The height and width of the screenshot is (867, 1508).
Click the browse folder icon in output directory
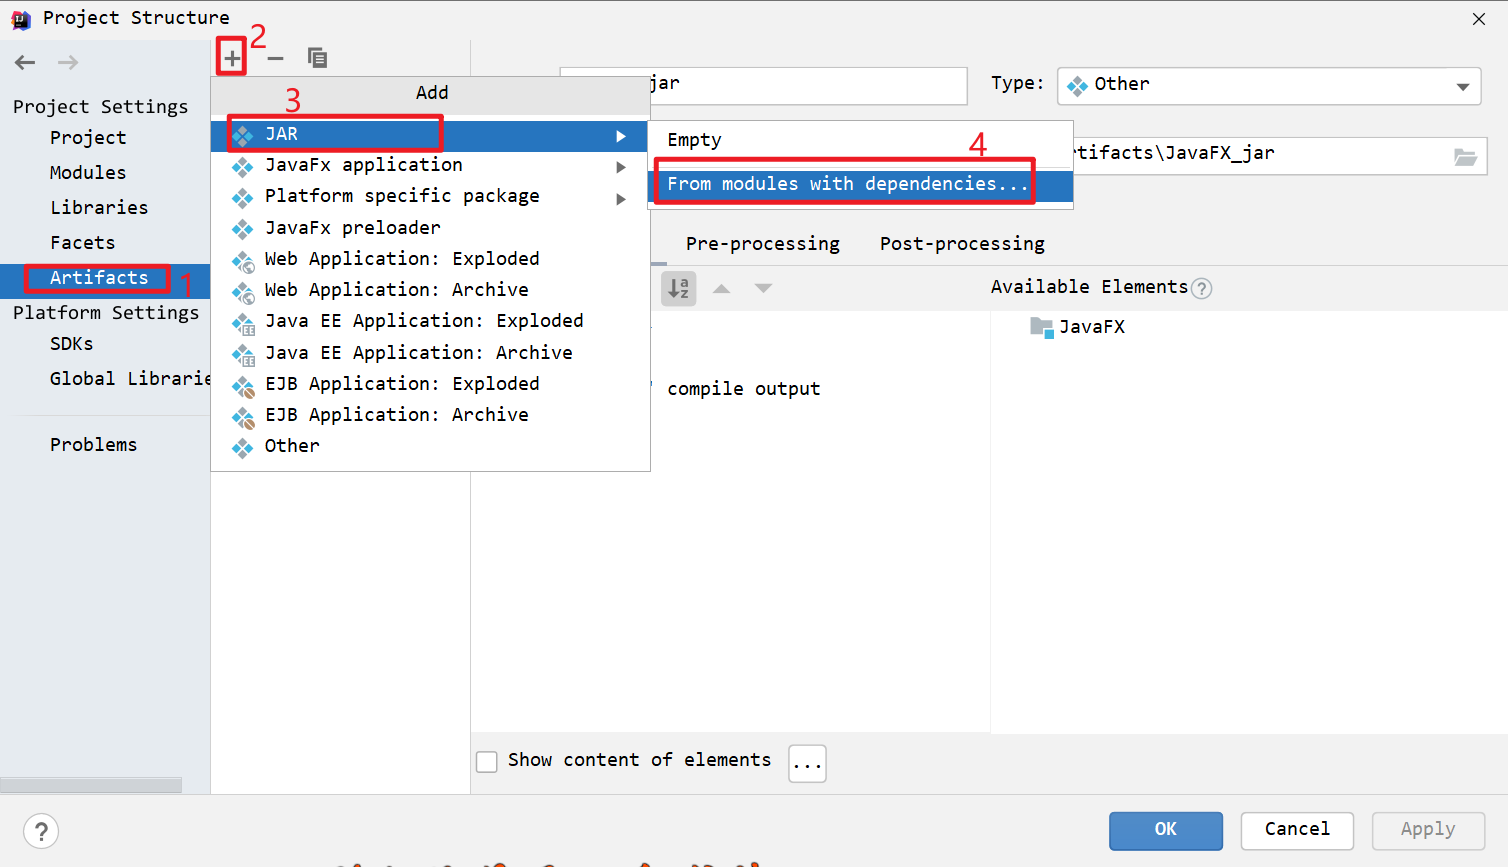tap(1465, 157)
